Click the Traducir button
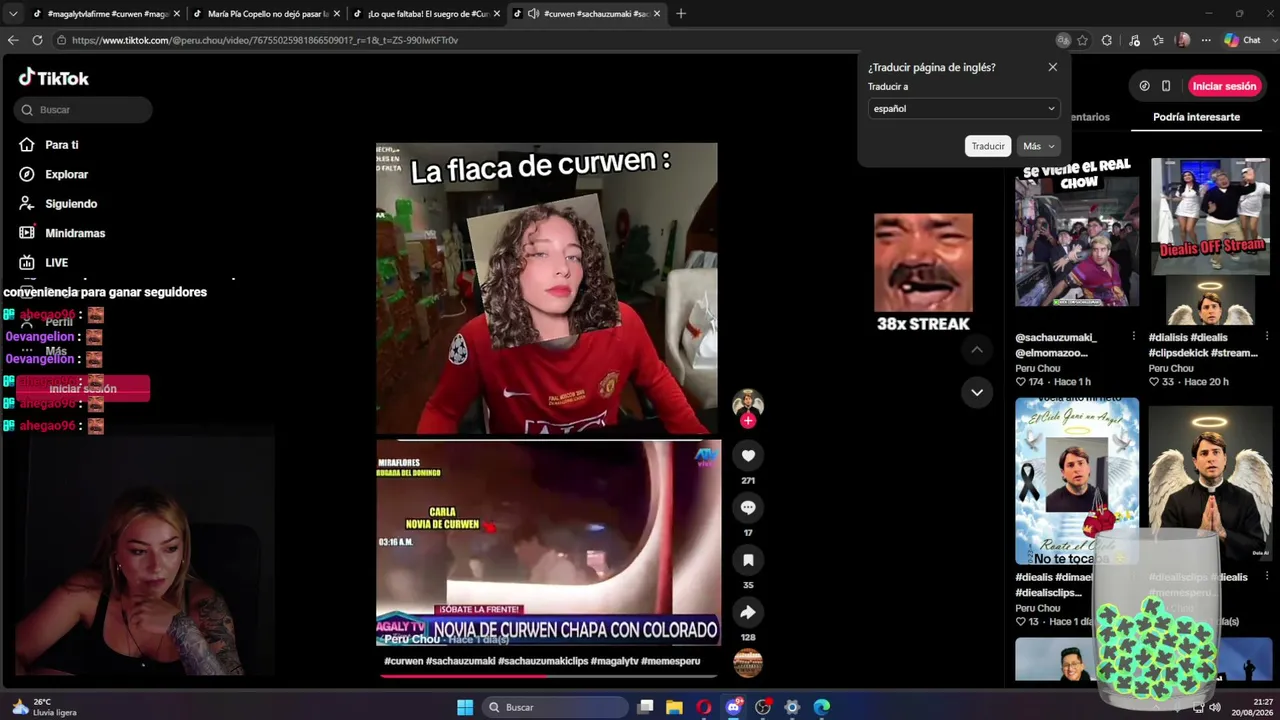This screenshot has width=1280, height=720. 988,146
